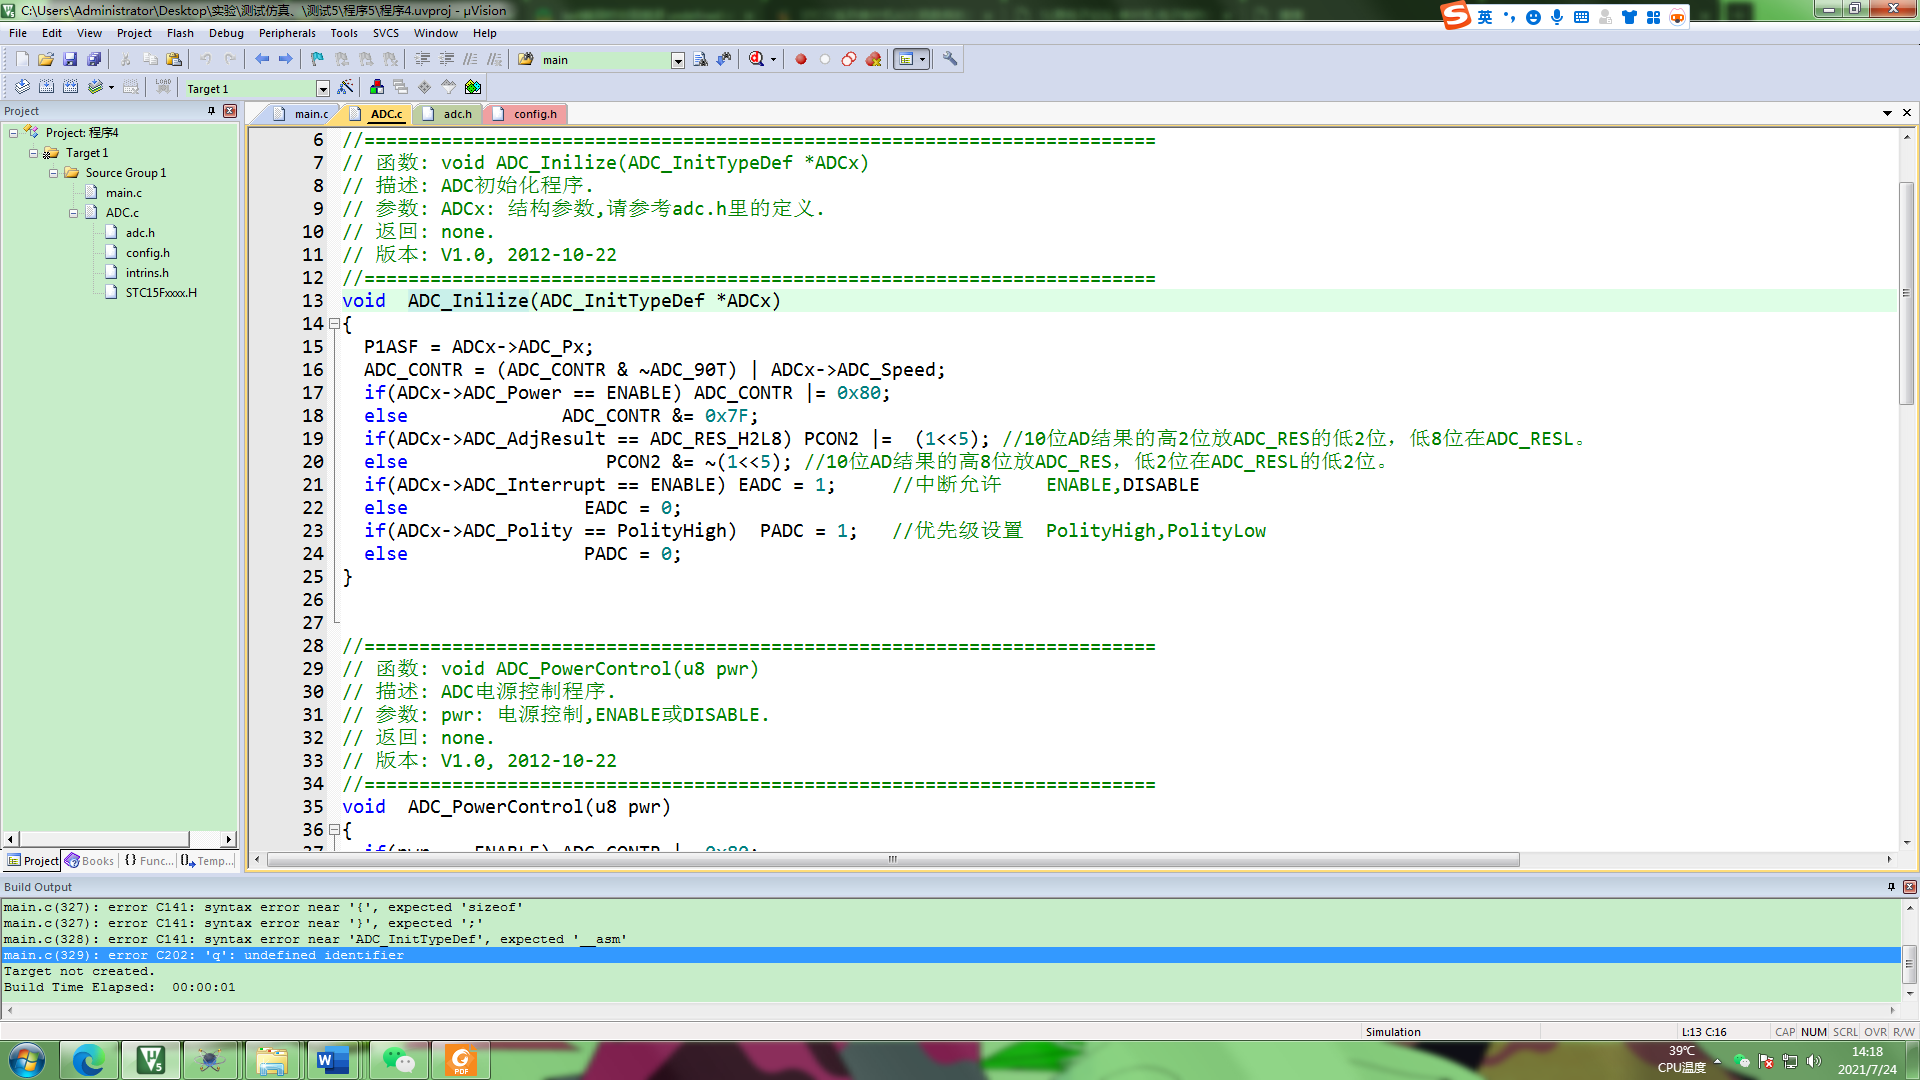Click the editor vertical scrollbar thumb
The height and width of the screenshot is (1080, 1920).
(1907, 293)
